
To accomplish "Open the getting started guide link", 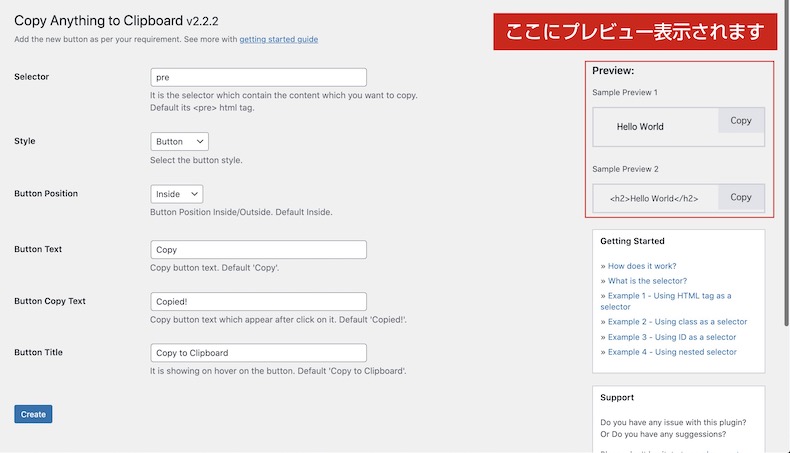I will [x=278, y=39].
